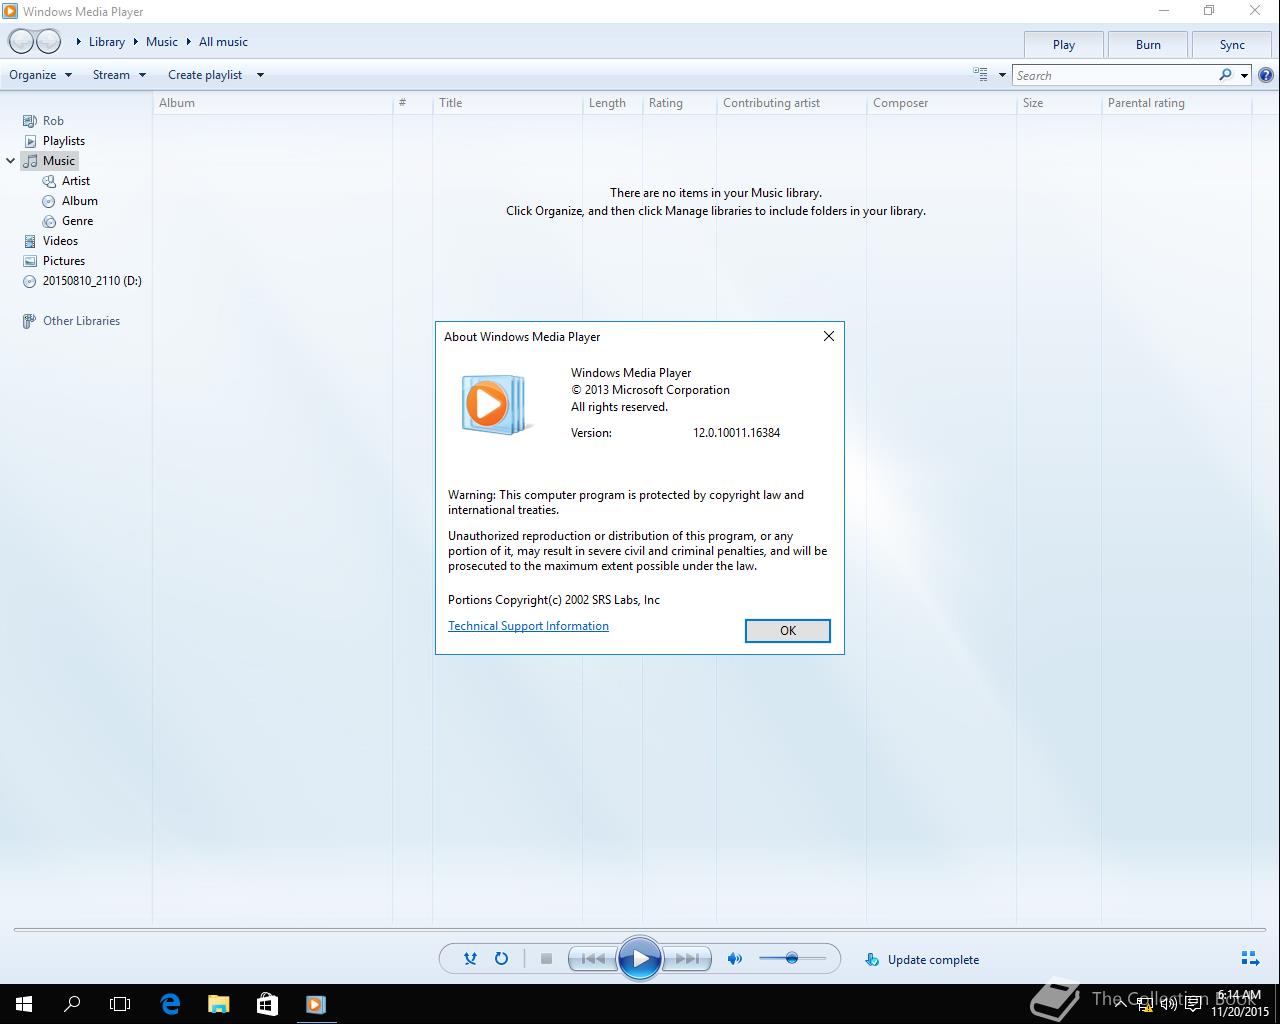Image resolution: width=1280 pixels, height=1024 pixels.
Task: Click the Previous track button
Action: [593, 959]
